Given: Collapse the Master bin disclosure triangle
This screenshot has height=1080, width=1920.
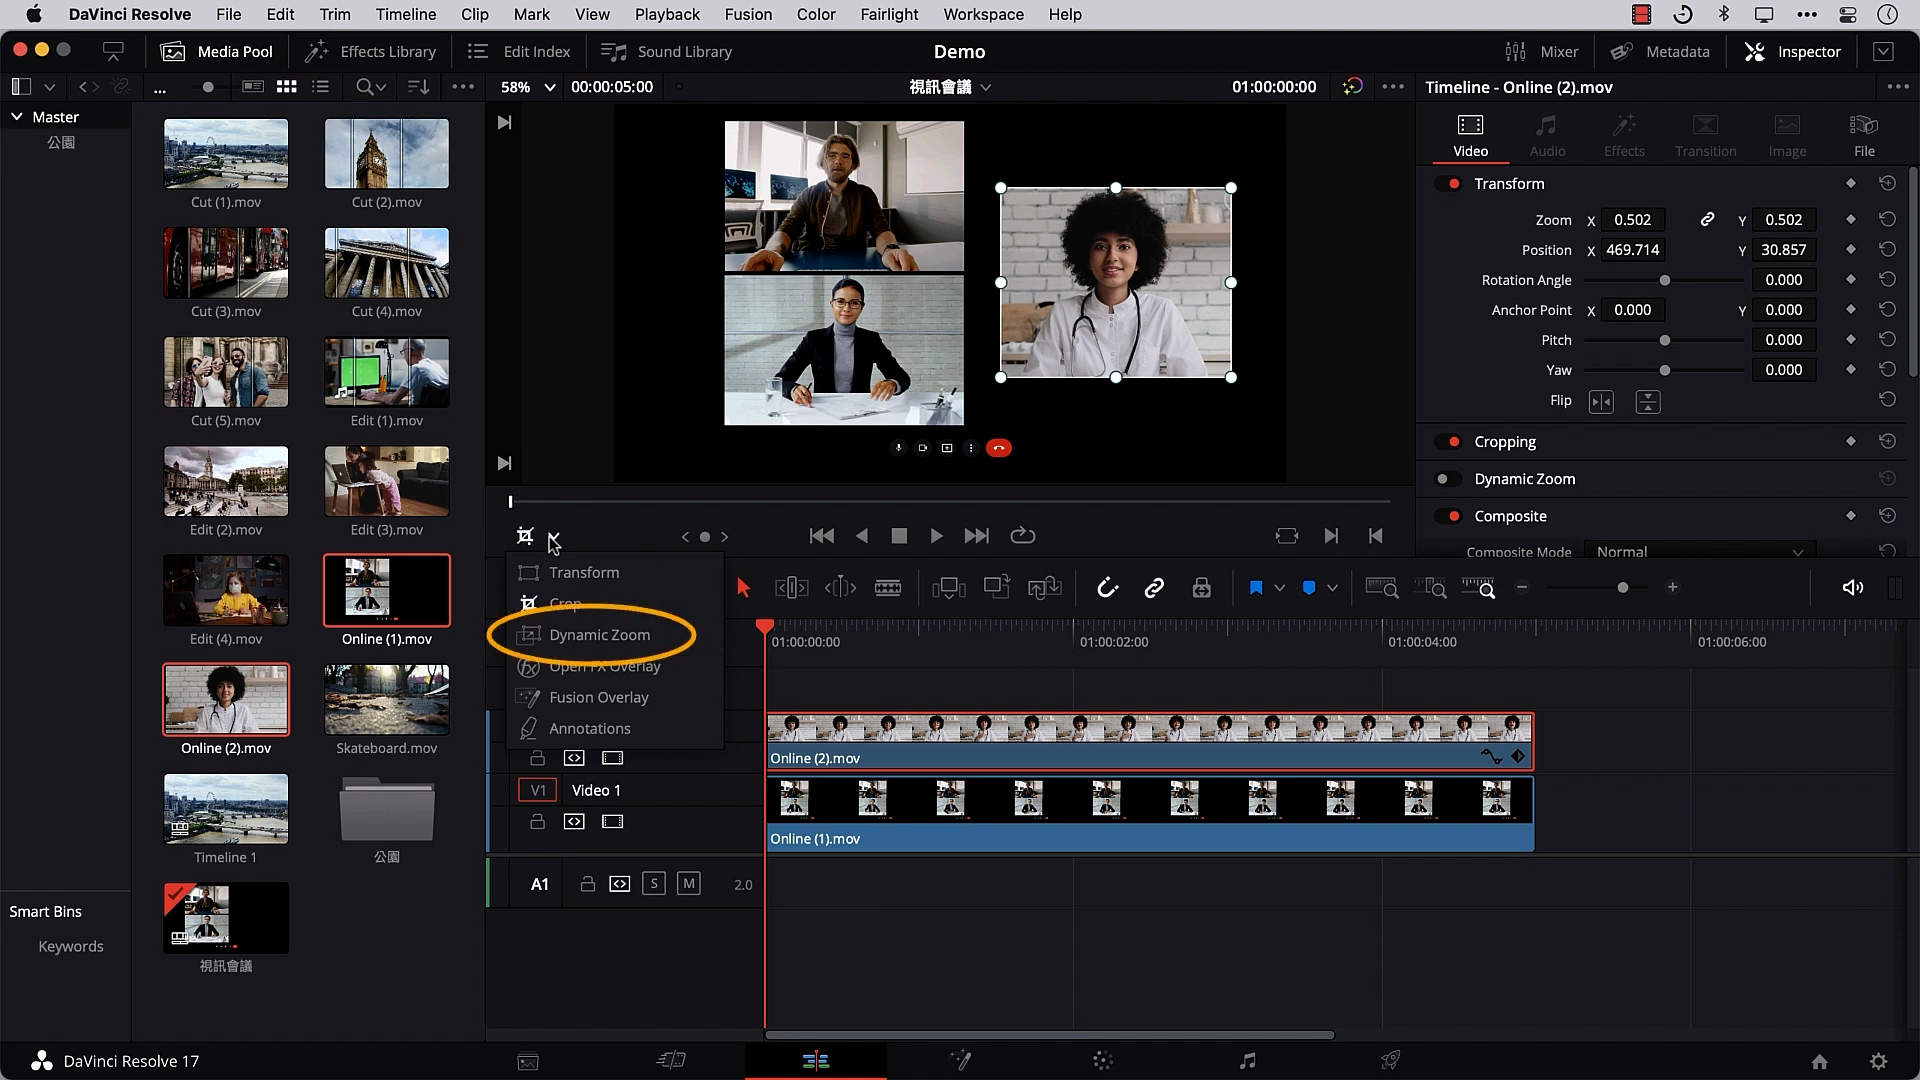Looking at the screenshot, I should (x=16, y=116).
